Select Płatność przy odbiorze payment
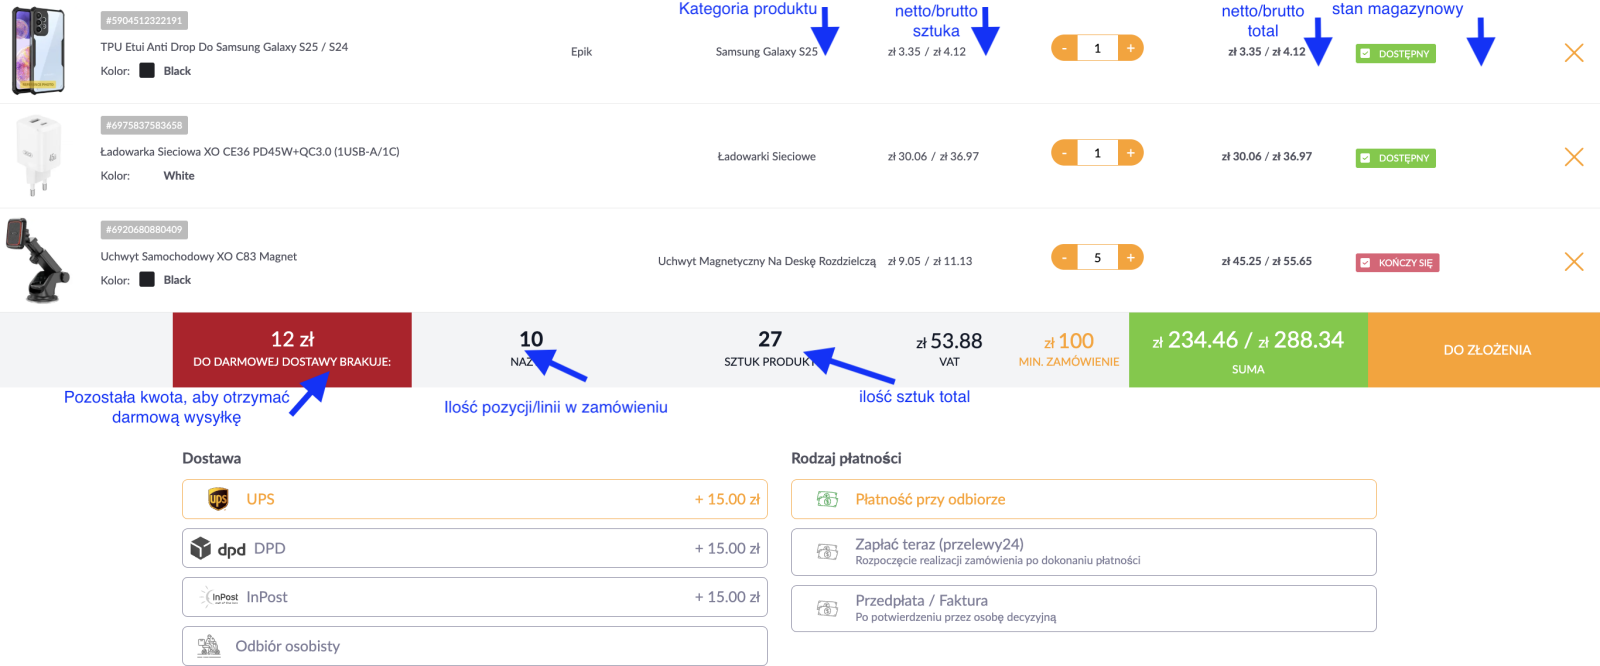 point(1083,499)
